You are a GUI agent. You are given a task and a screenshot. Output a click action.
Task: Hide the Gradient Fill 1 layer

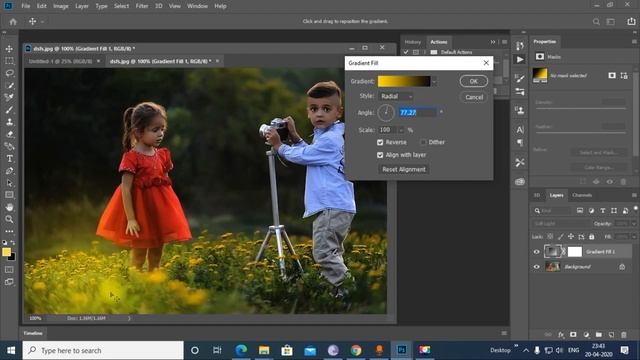tap(537, 252)
